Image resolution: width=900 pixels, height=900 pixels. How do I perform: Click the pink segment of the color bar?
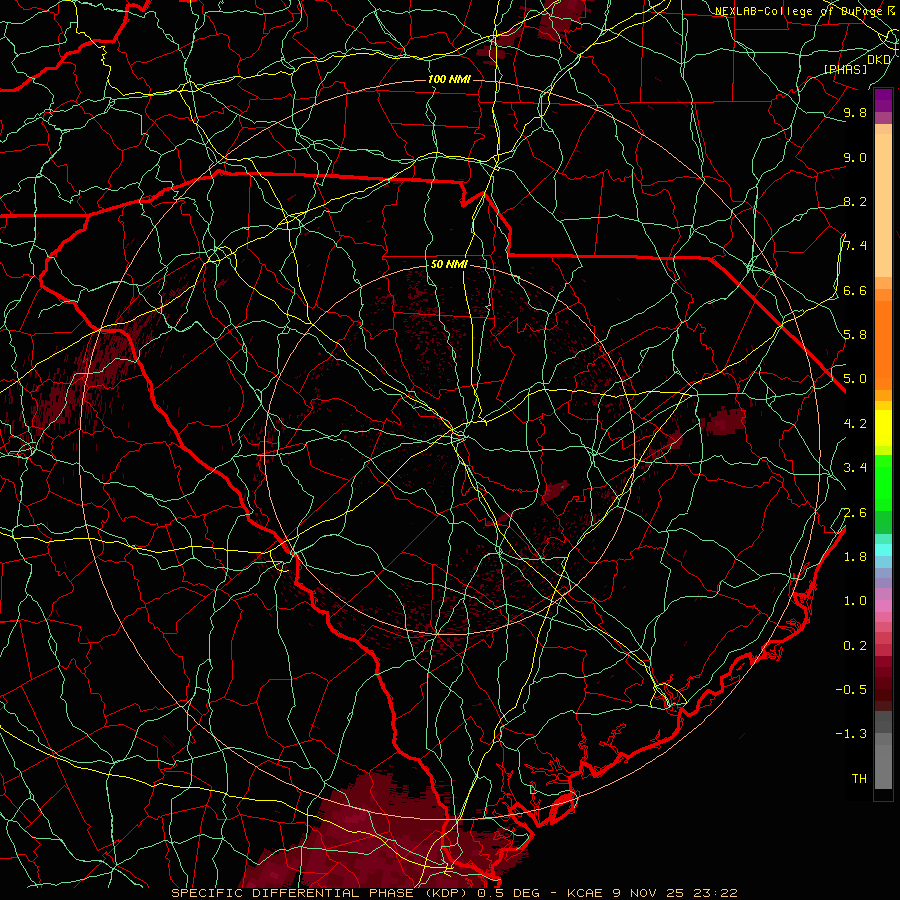pyautogui.click(x=883, y=606)
